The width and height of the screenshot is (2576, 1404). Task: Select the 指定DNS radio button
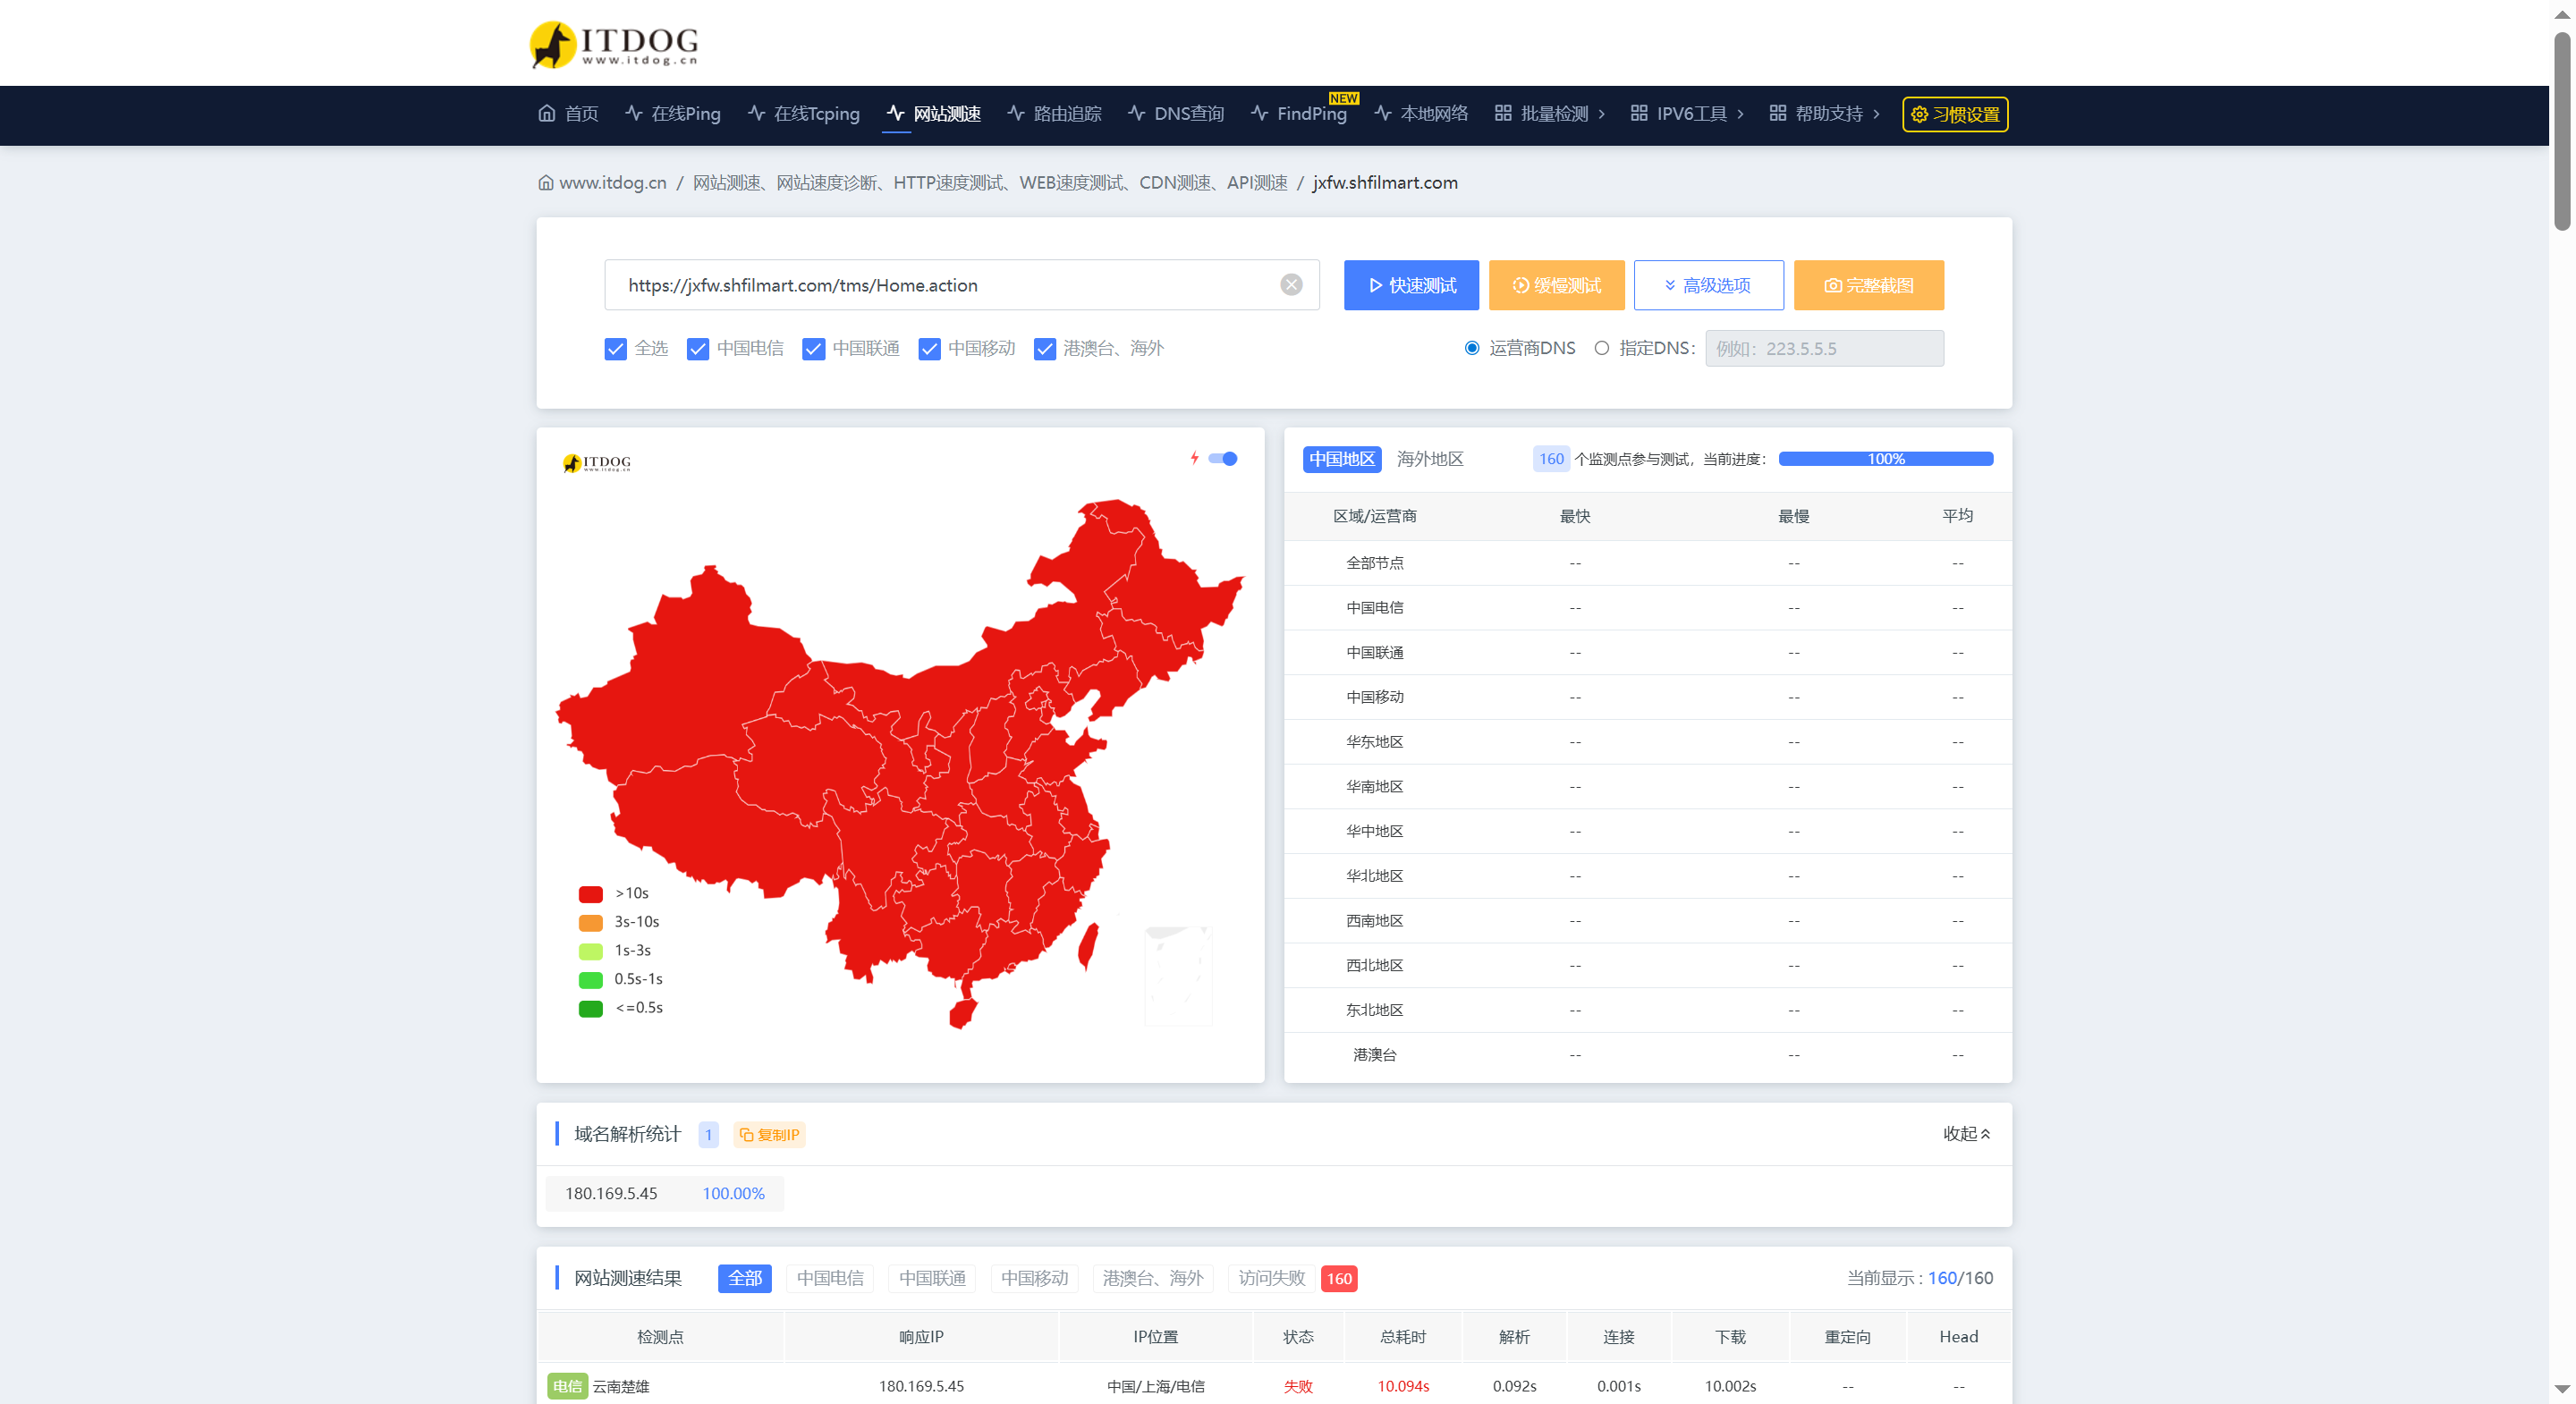coord(1602,348)
